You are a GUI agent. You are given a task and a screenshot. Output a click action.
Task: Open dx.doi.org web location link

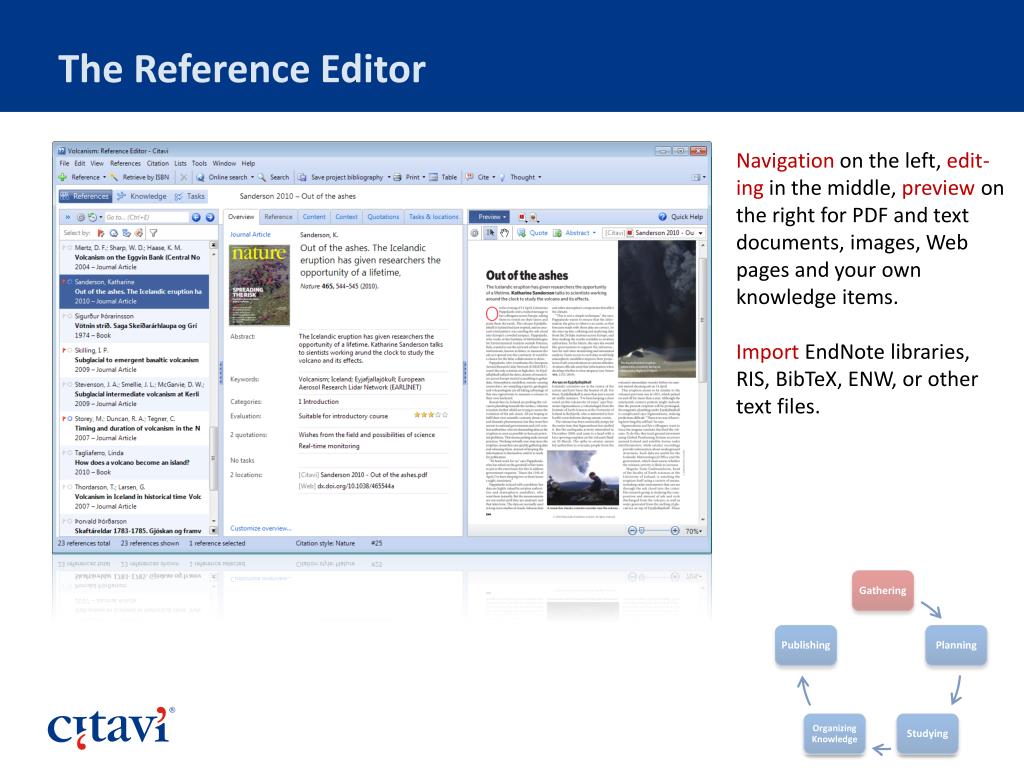pos(356,487)
